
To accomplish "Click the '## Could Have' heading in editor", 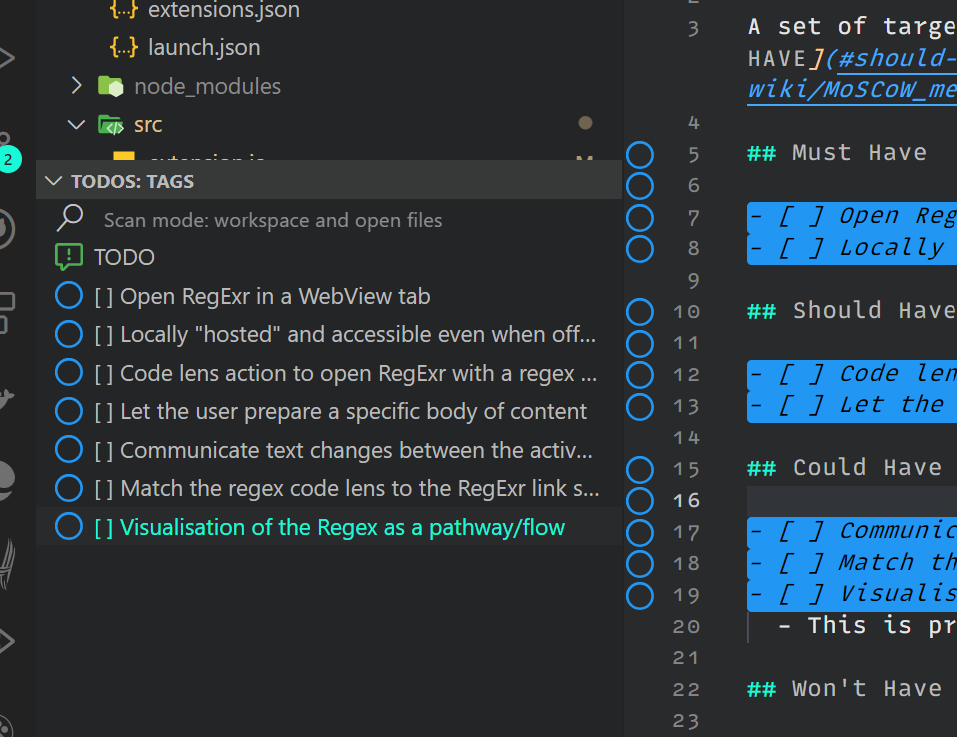I will point(845,468).
